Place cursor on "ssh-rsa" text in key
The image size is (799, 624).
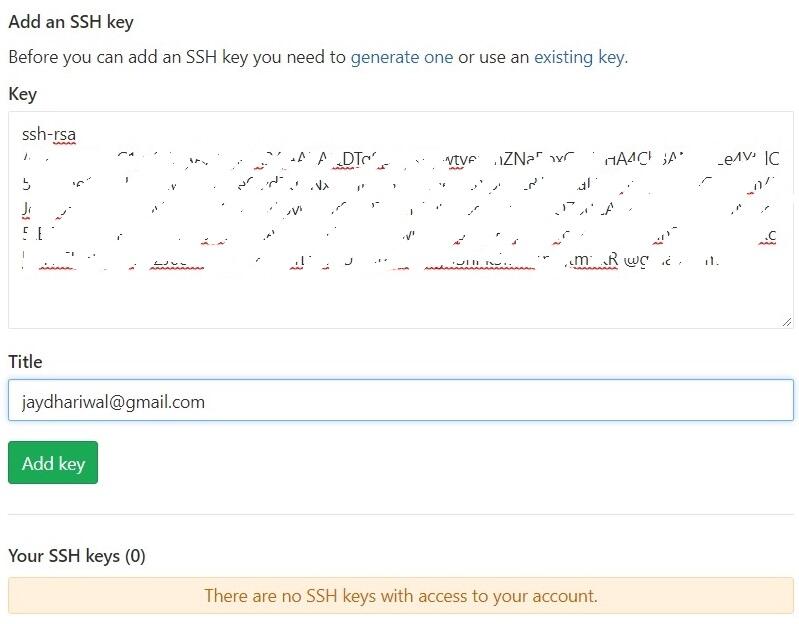tap(48, 134)
